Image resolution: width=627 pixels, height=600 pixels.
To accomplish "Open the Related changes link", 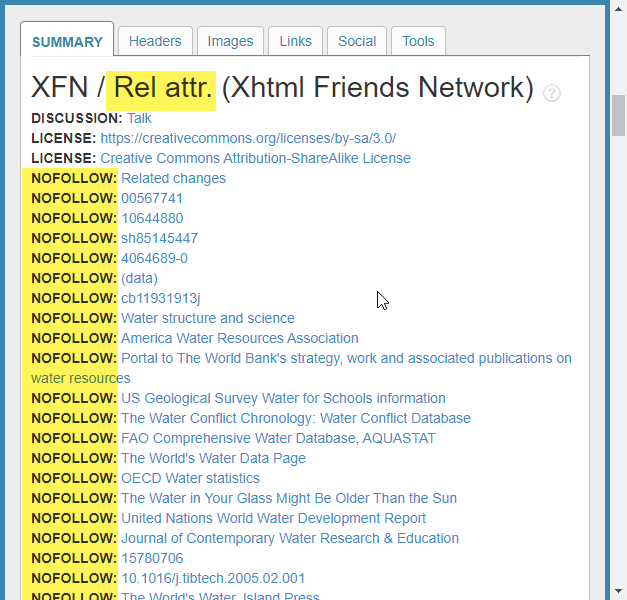I will pyautogui.click(x=173, y=178).
